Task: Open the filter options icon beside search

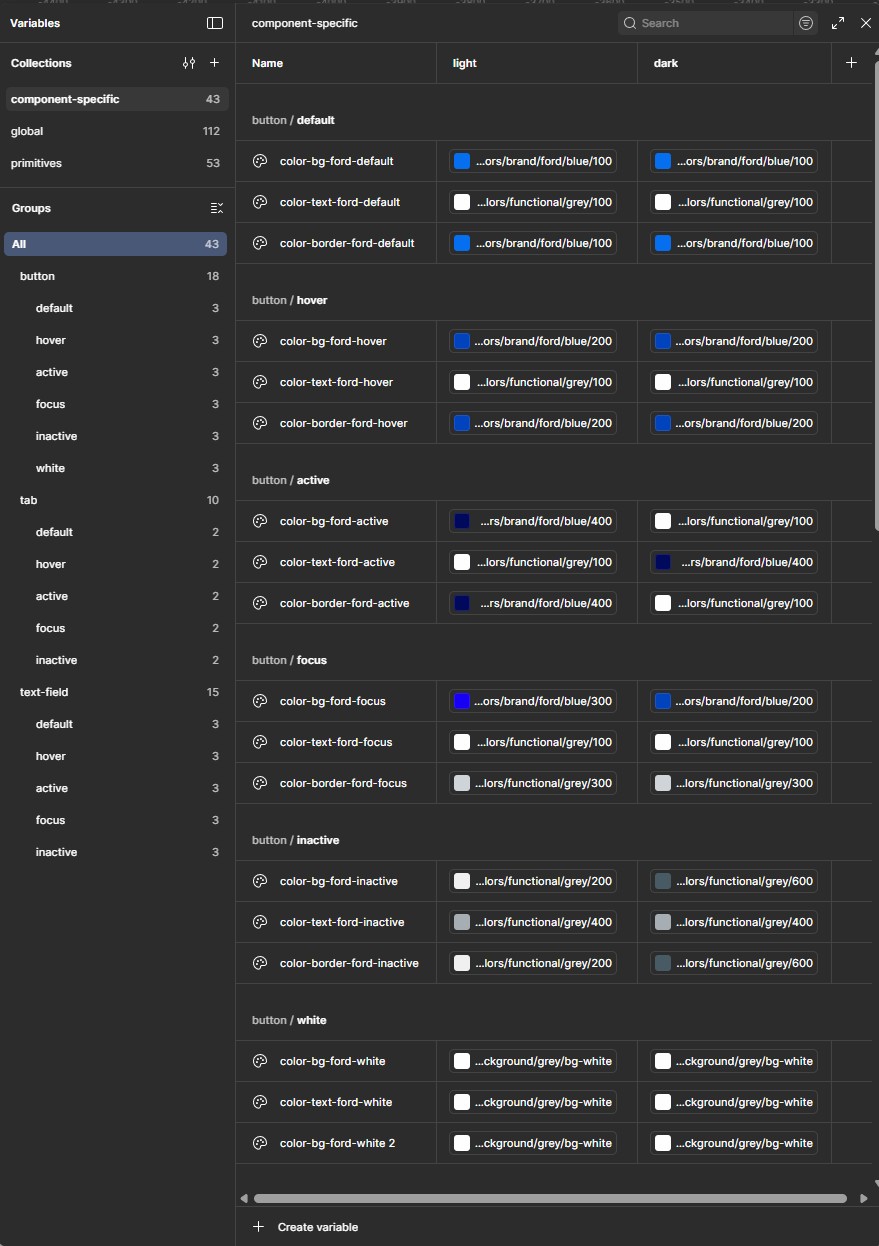Action: click(806, 23)
